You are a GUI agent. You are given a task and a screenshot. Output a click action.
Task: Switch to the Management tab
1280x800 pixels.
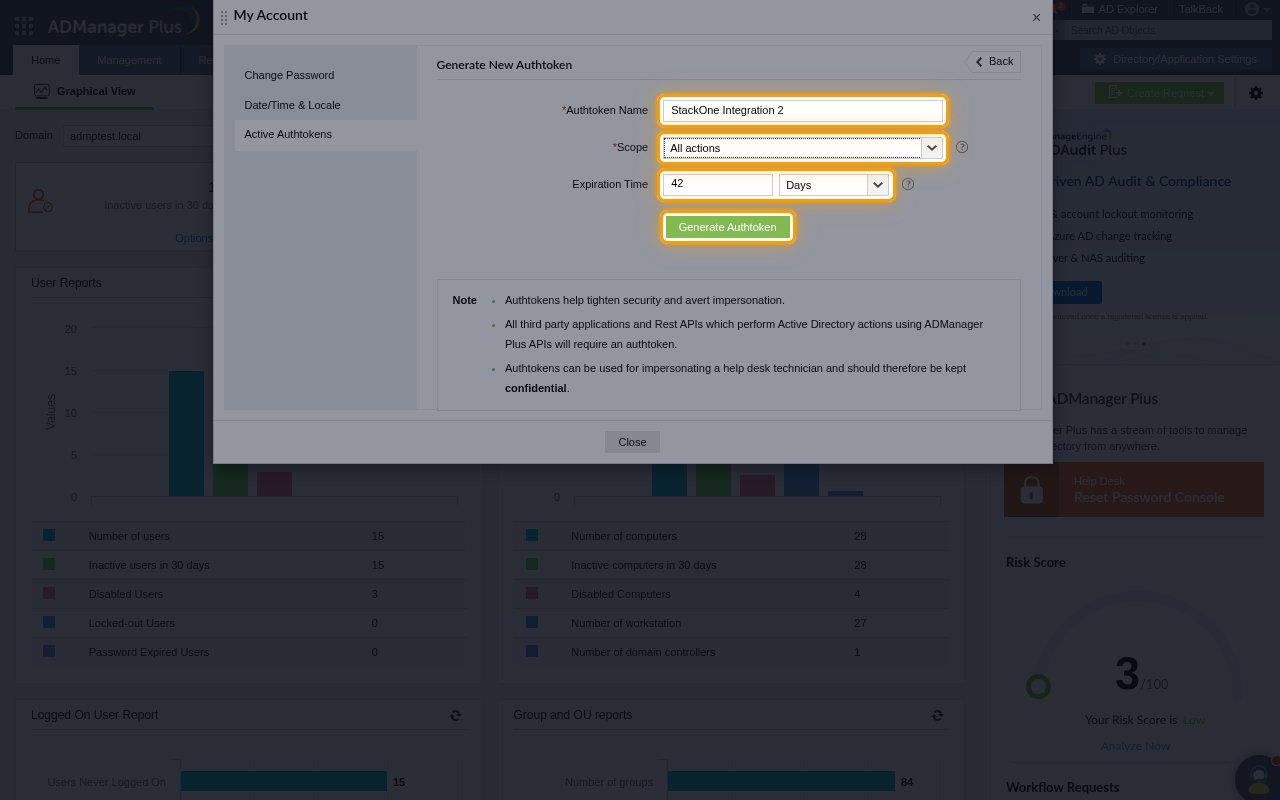coord(129,60)
